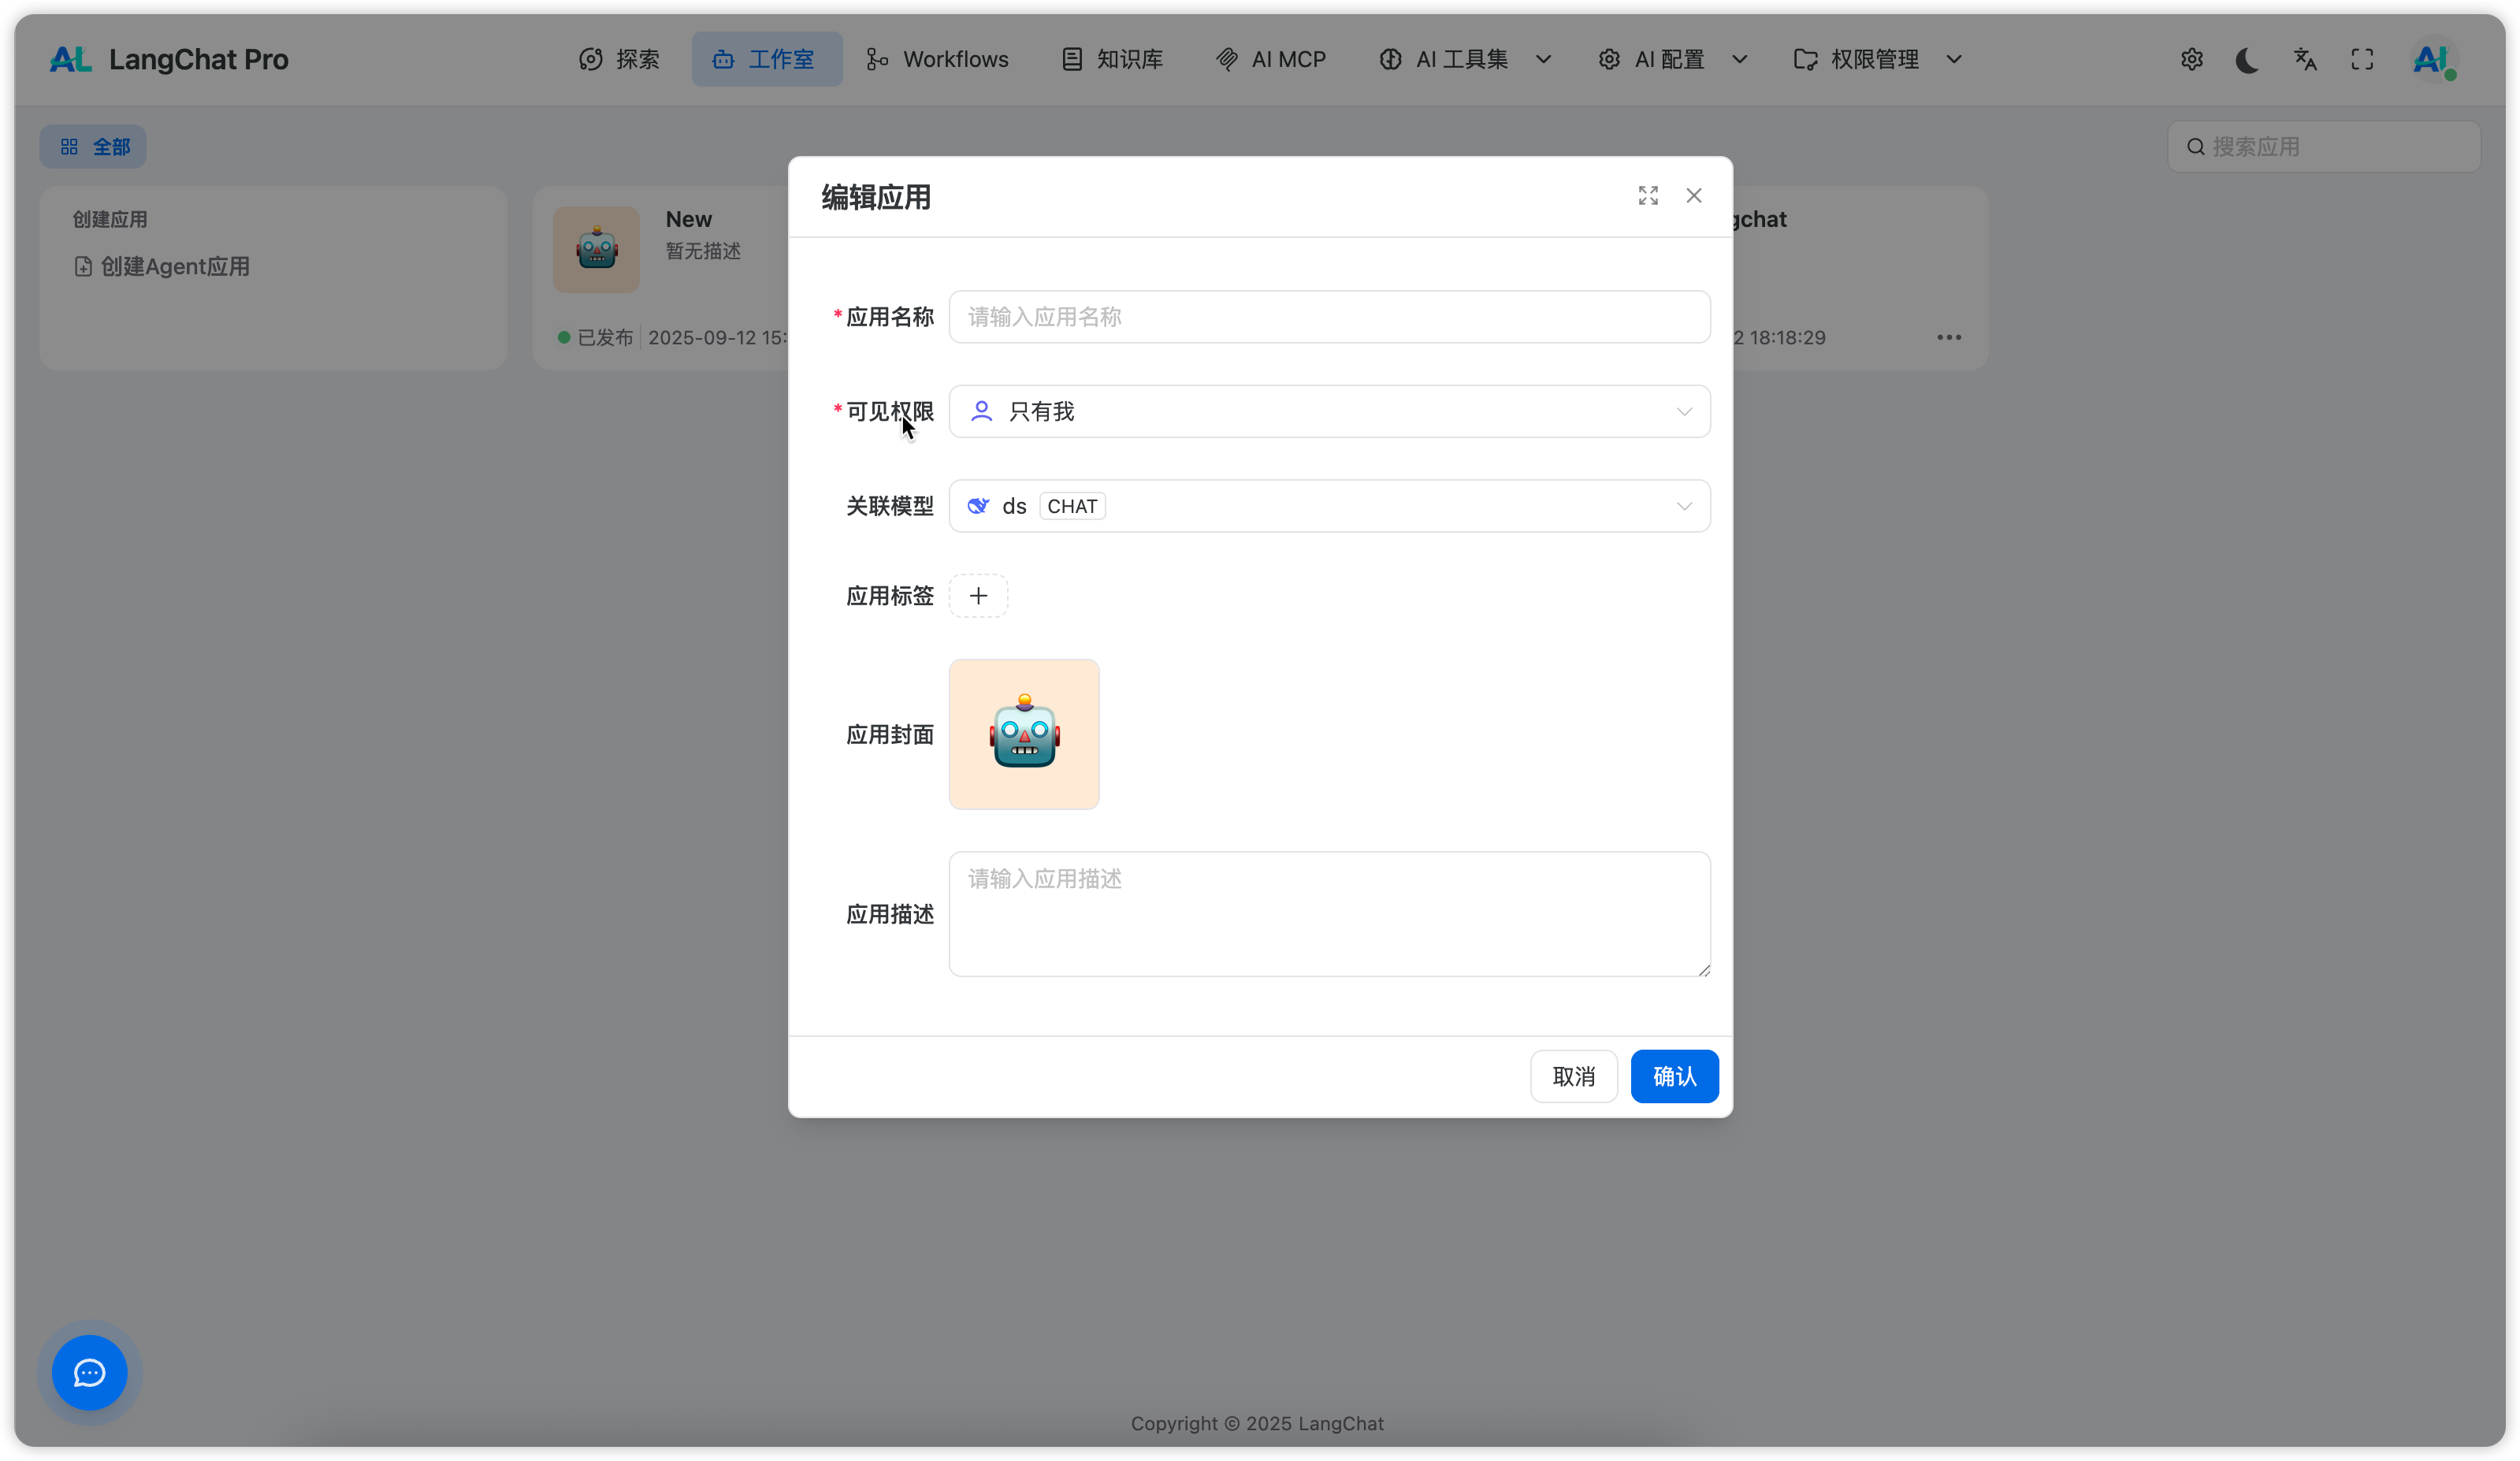Click the language translate icon

(2305, 60)
